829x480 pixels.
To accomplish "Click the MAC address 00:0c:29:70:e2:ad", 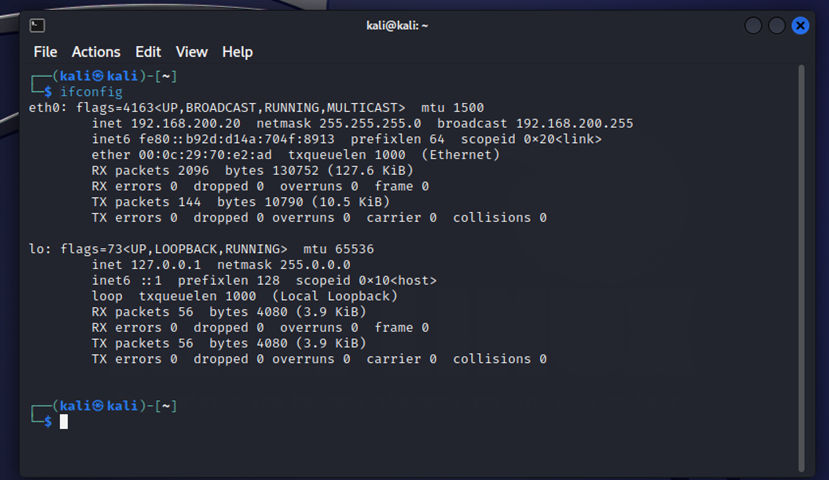I will pyautogui.click(x=205, y=154).
